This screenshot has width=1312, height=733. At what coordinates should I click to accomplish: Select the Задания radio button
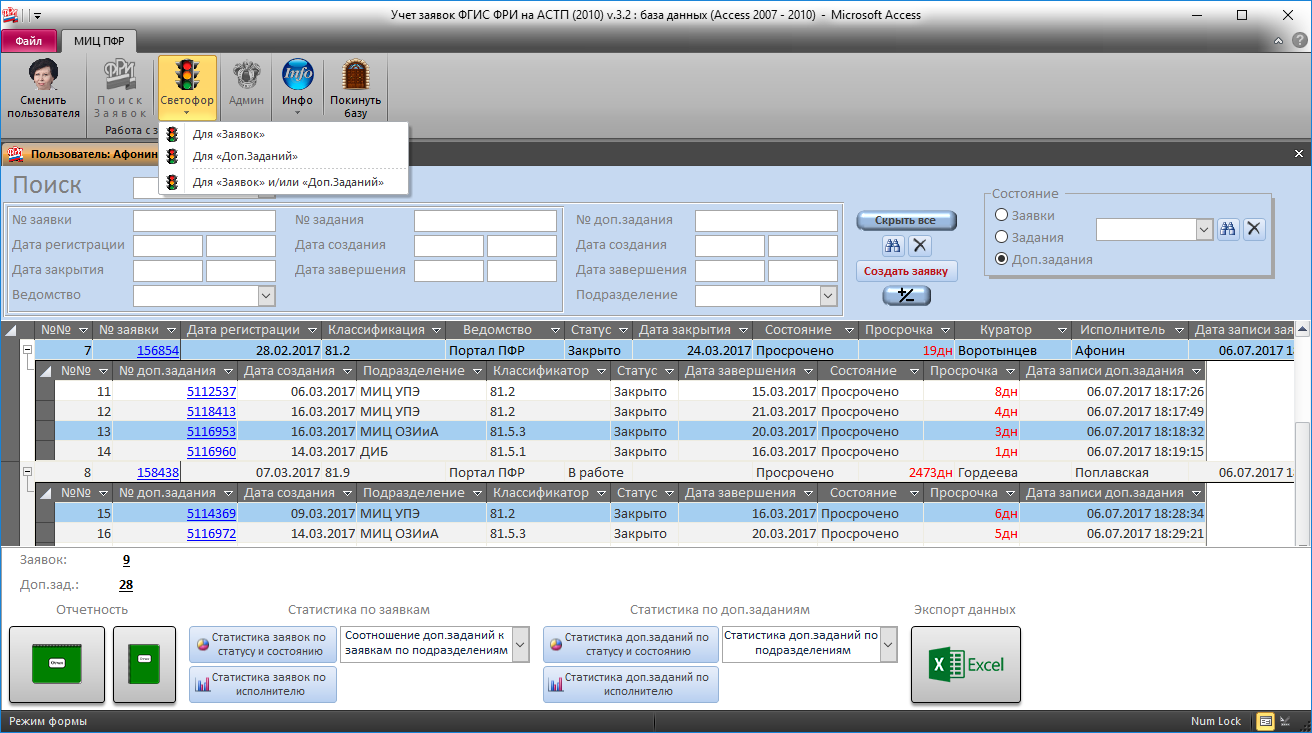[1001, 237]
